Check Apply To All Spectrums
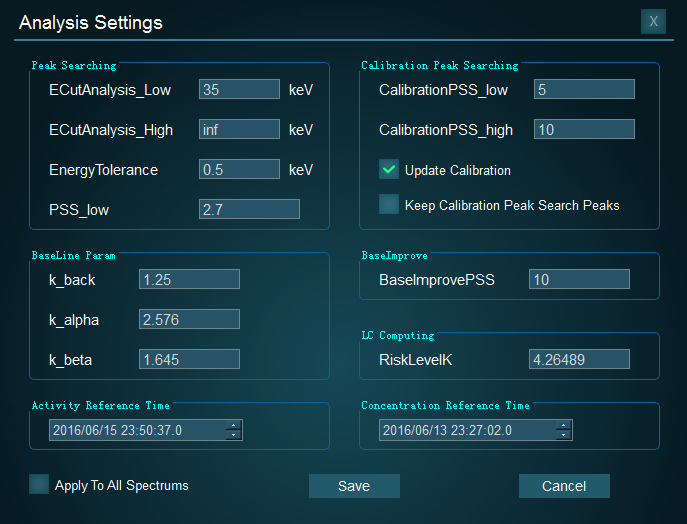The height and width of the screenshot is (524, 687). pyautogui.click(x=39, y=484)
